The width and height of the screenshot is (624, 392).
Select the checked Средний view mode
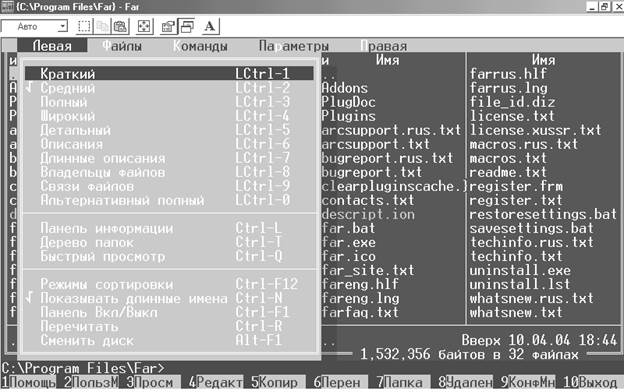[169, 88]
